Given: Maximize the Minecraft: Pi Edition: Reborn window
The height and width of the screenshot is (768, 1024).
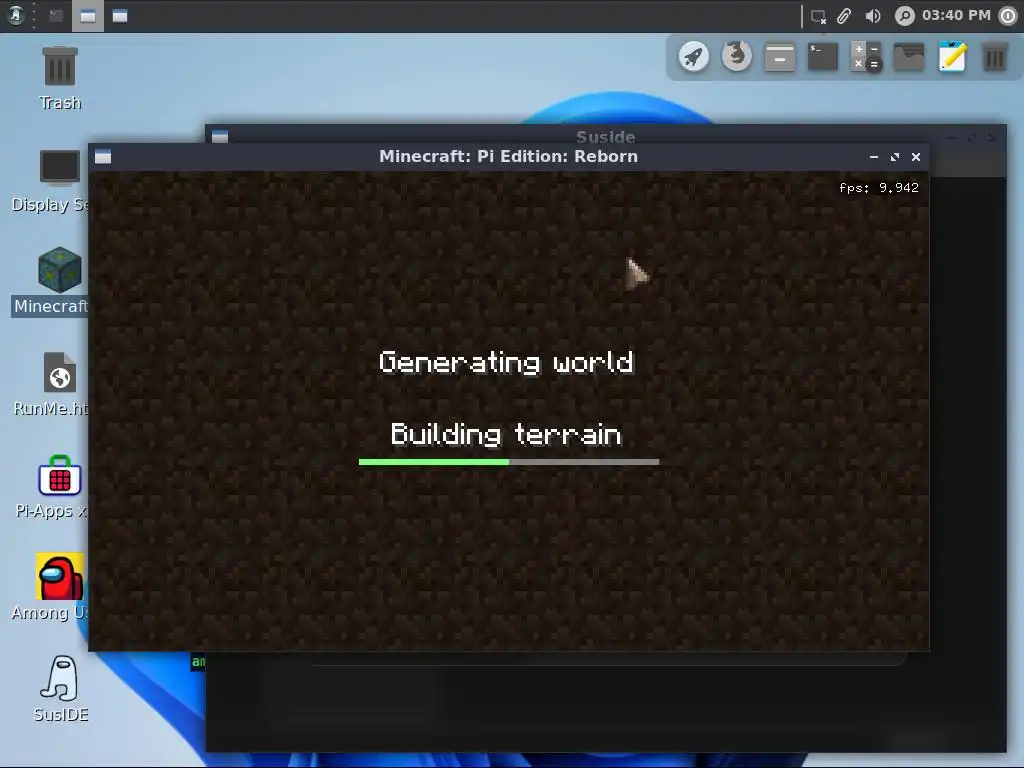Looking at the screenshot, I should 895,157.
